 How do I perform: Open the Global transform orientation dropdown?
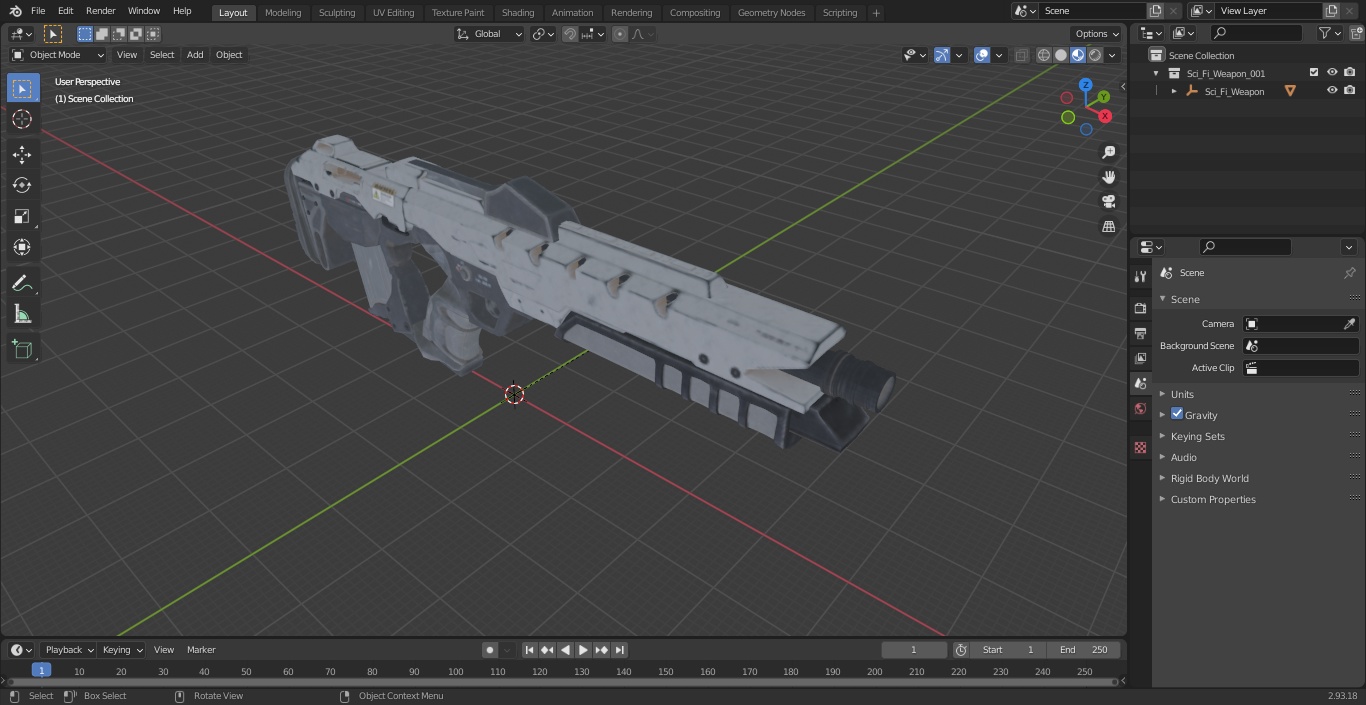[x=489, y=34]
